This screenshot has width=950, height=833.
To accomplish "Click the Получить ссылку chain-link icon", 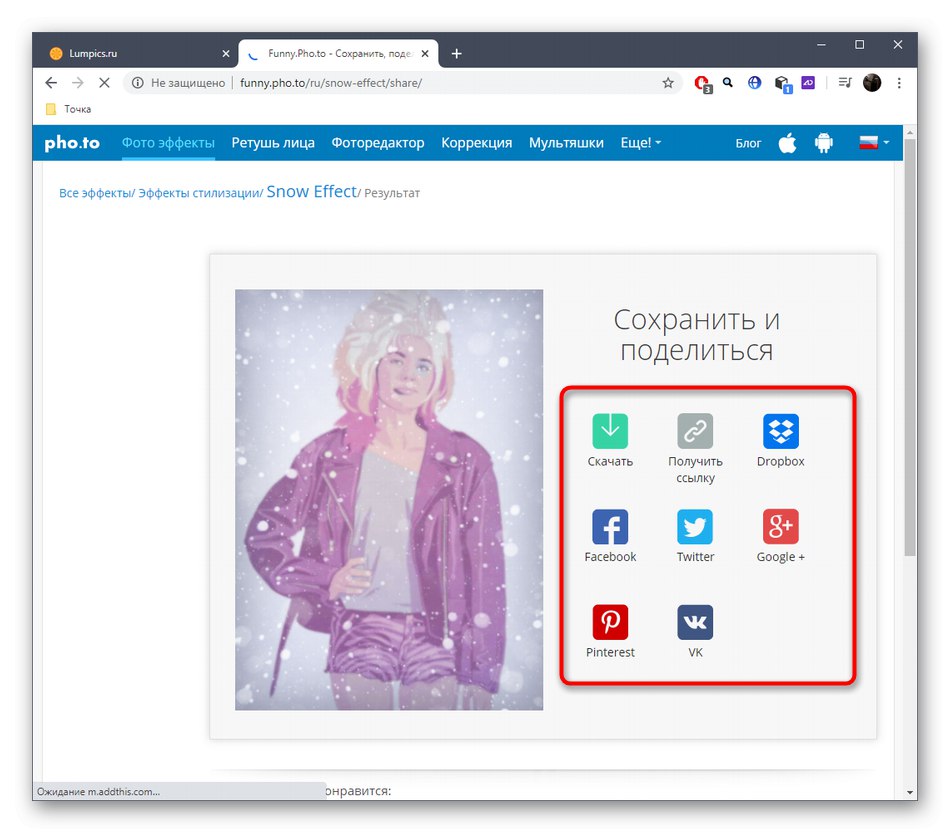I will 695,431.
